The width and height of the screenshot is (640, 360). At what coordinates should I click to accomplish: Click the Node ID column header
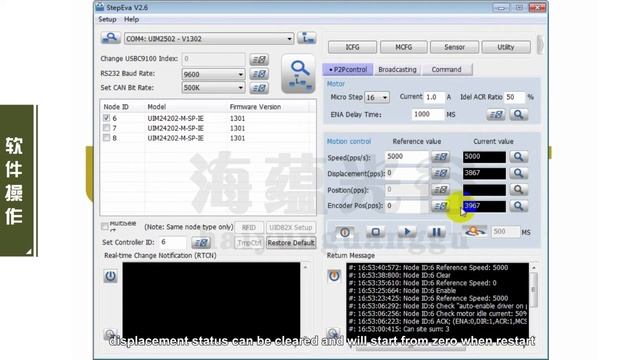[116, 107]
